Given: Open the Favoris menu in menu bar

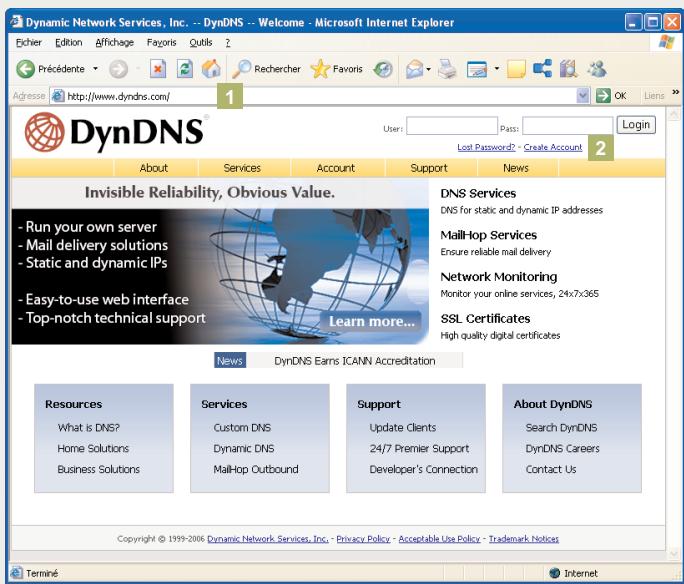Looking at the screenshot, I should pyautogui.click(x=161, y=42).
